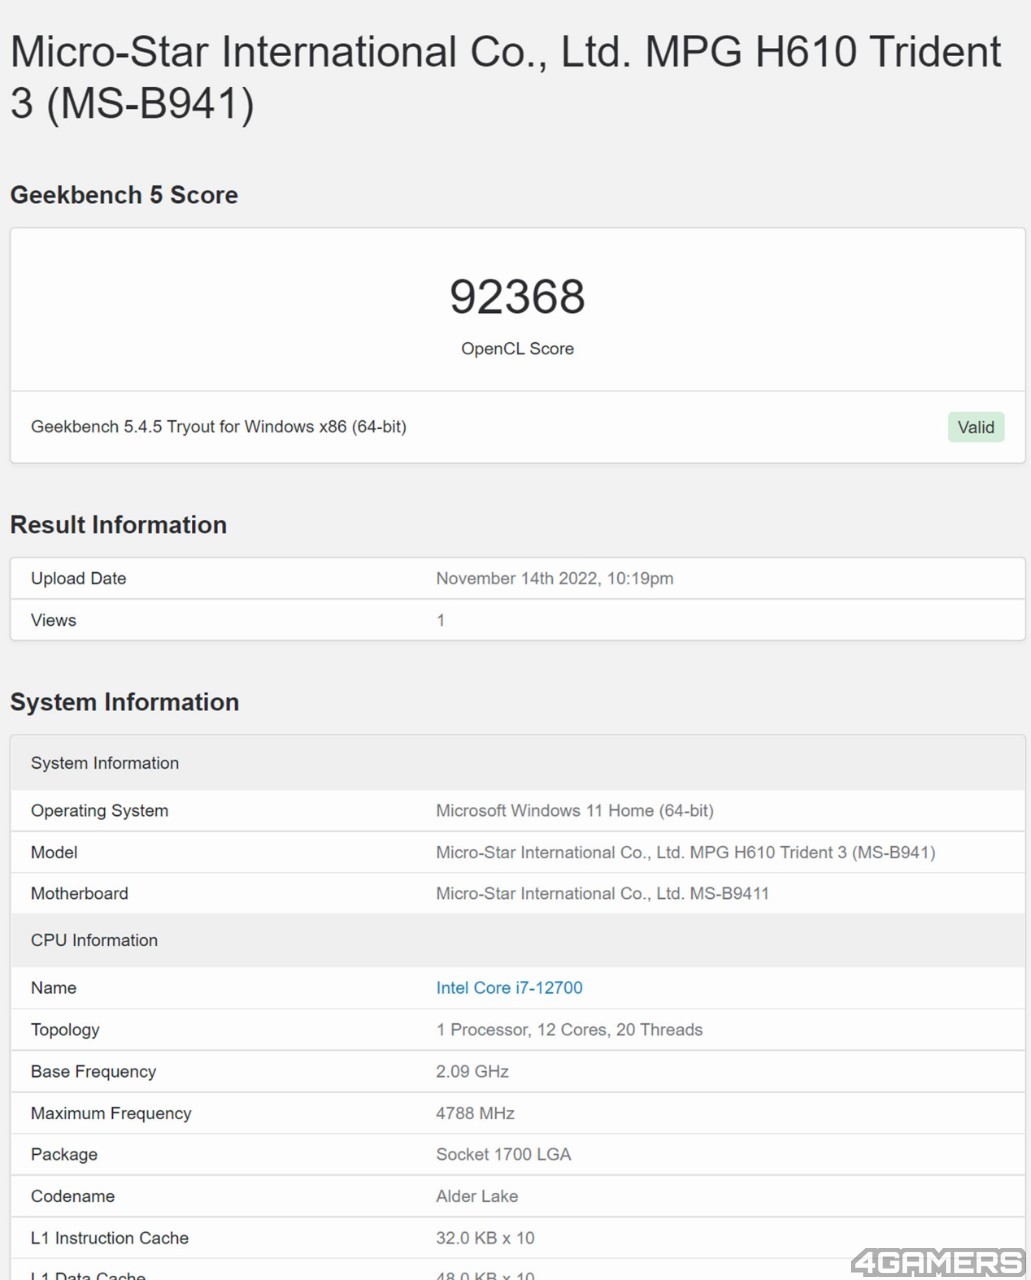Click the OpenCL Score label
The width and height of the screenshot is (1031, 1280).
point(517,349)
